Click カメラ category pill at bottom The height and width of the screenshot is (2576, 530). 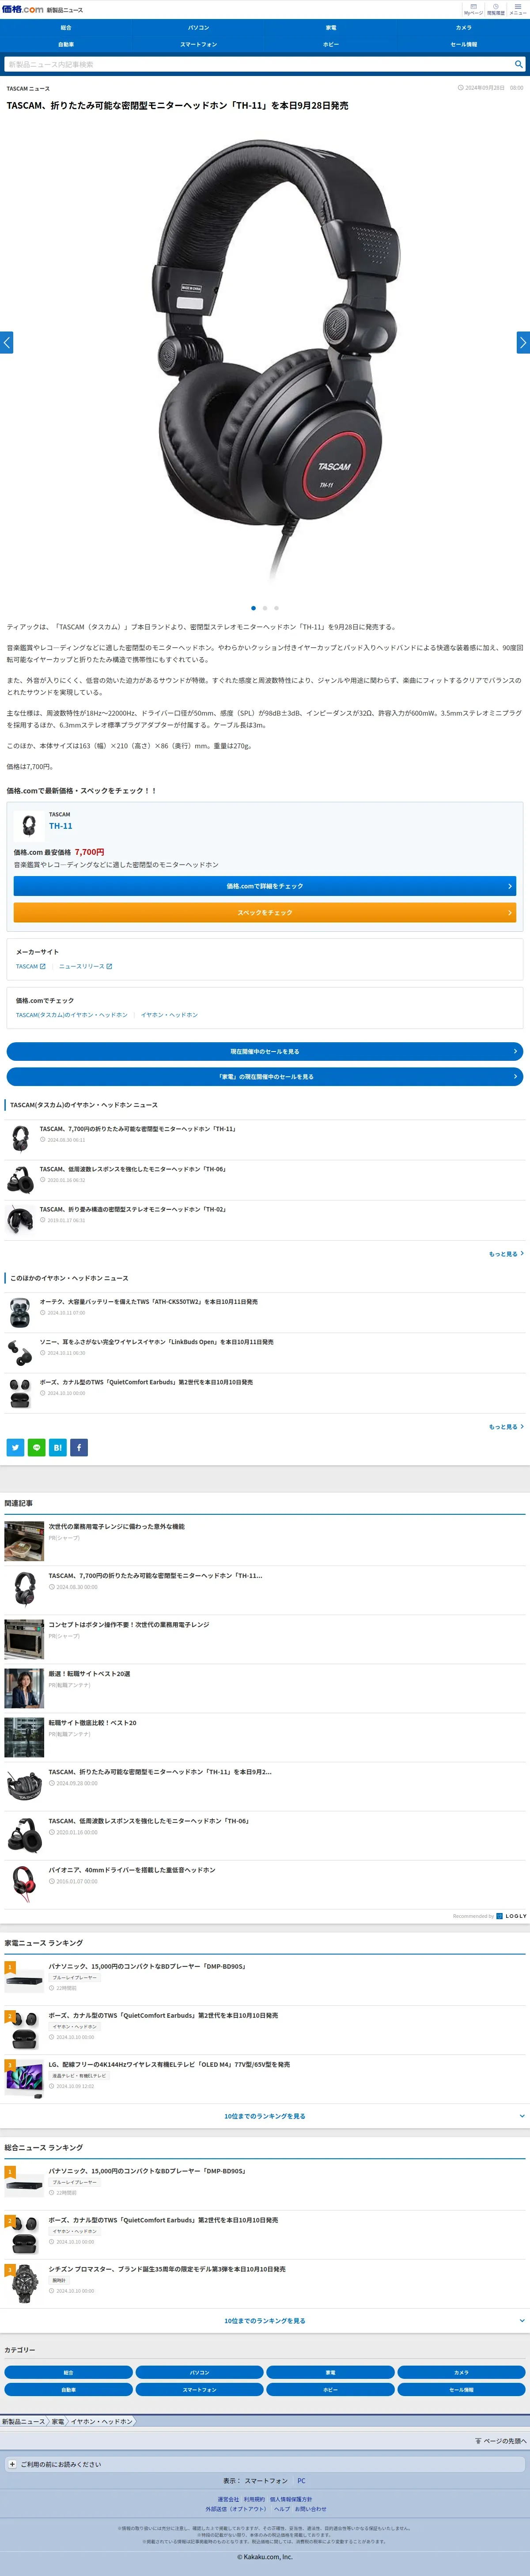click(461, 2372)
